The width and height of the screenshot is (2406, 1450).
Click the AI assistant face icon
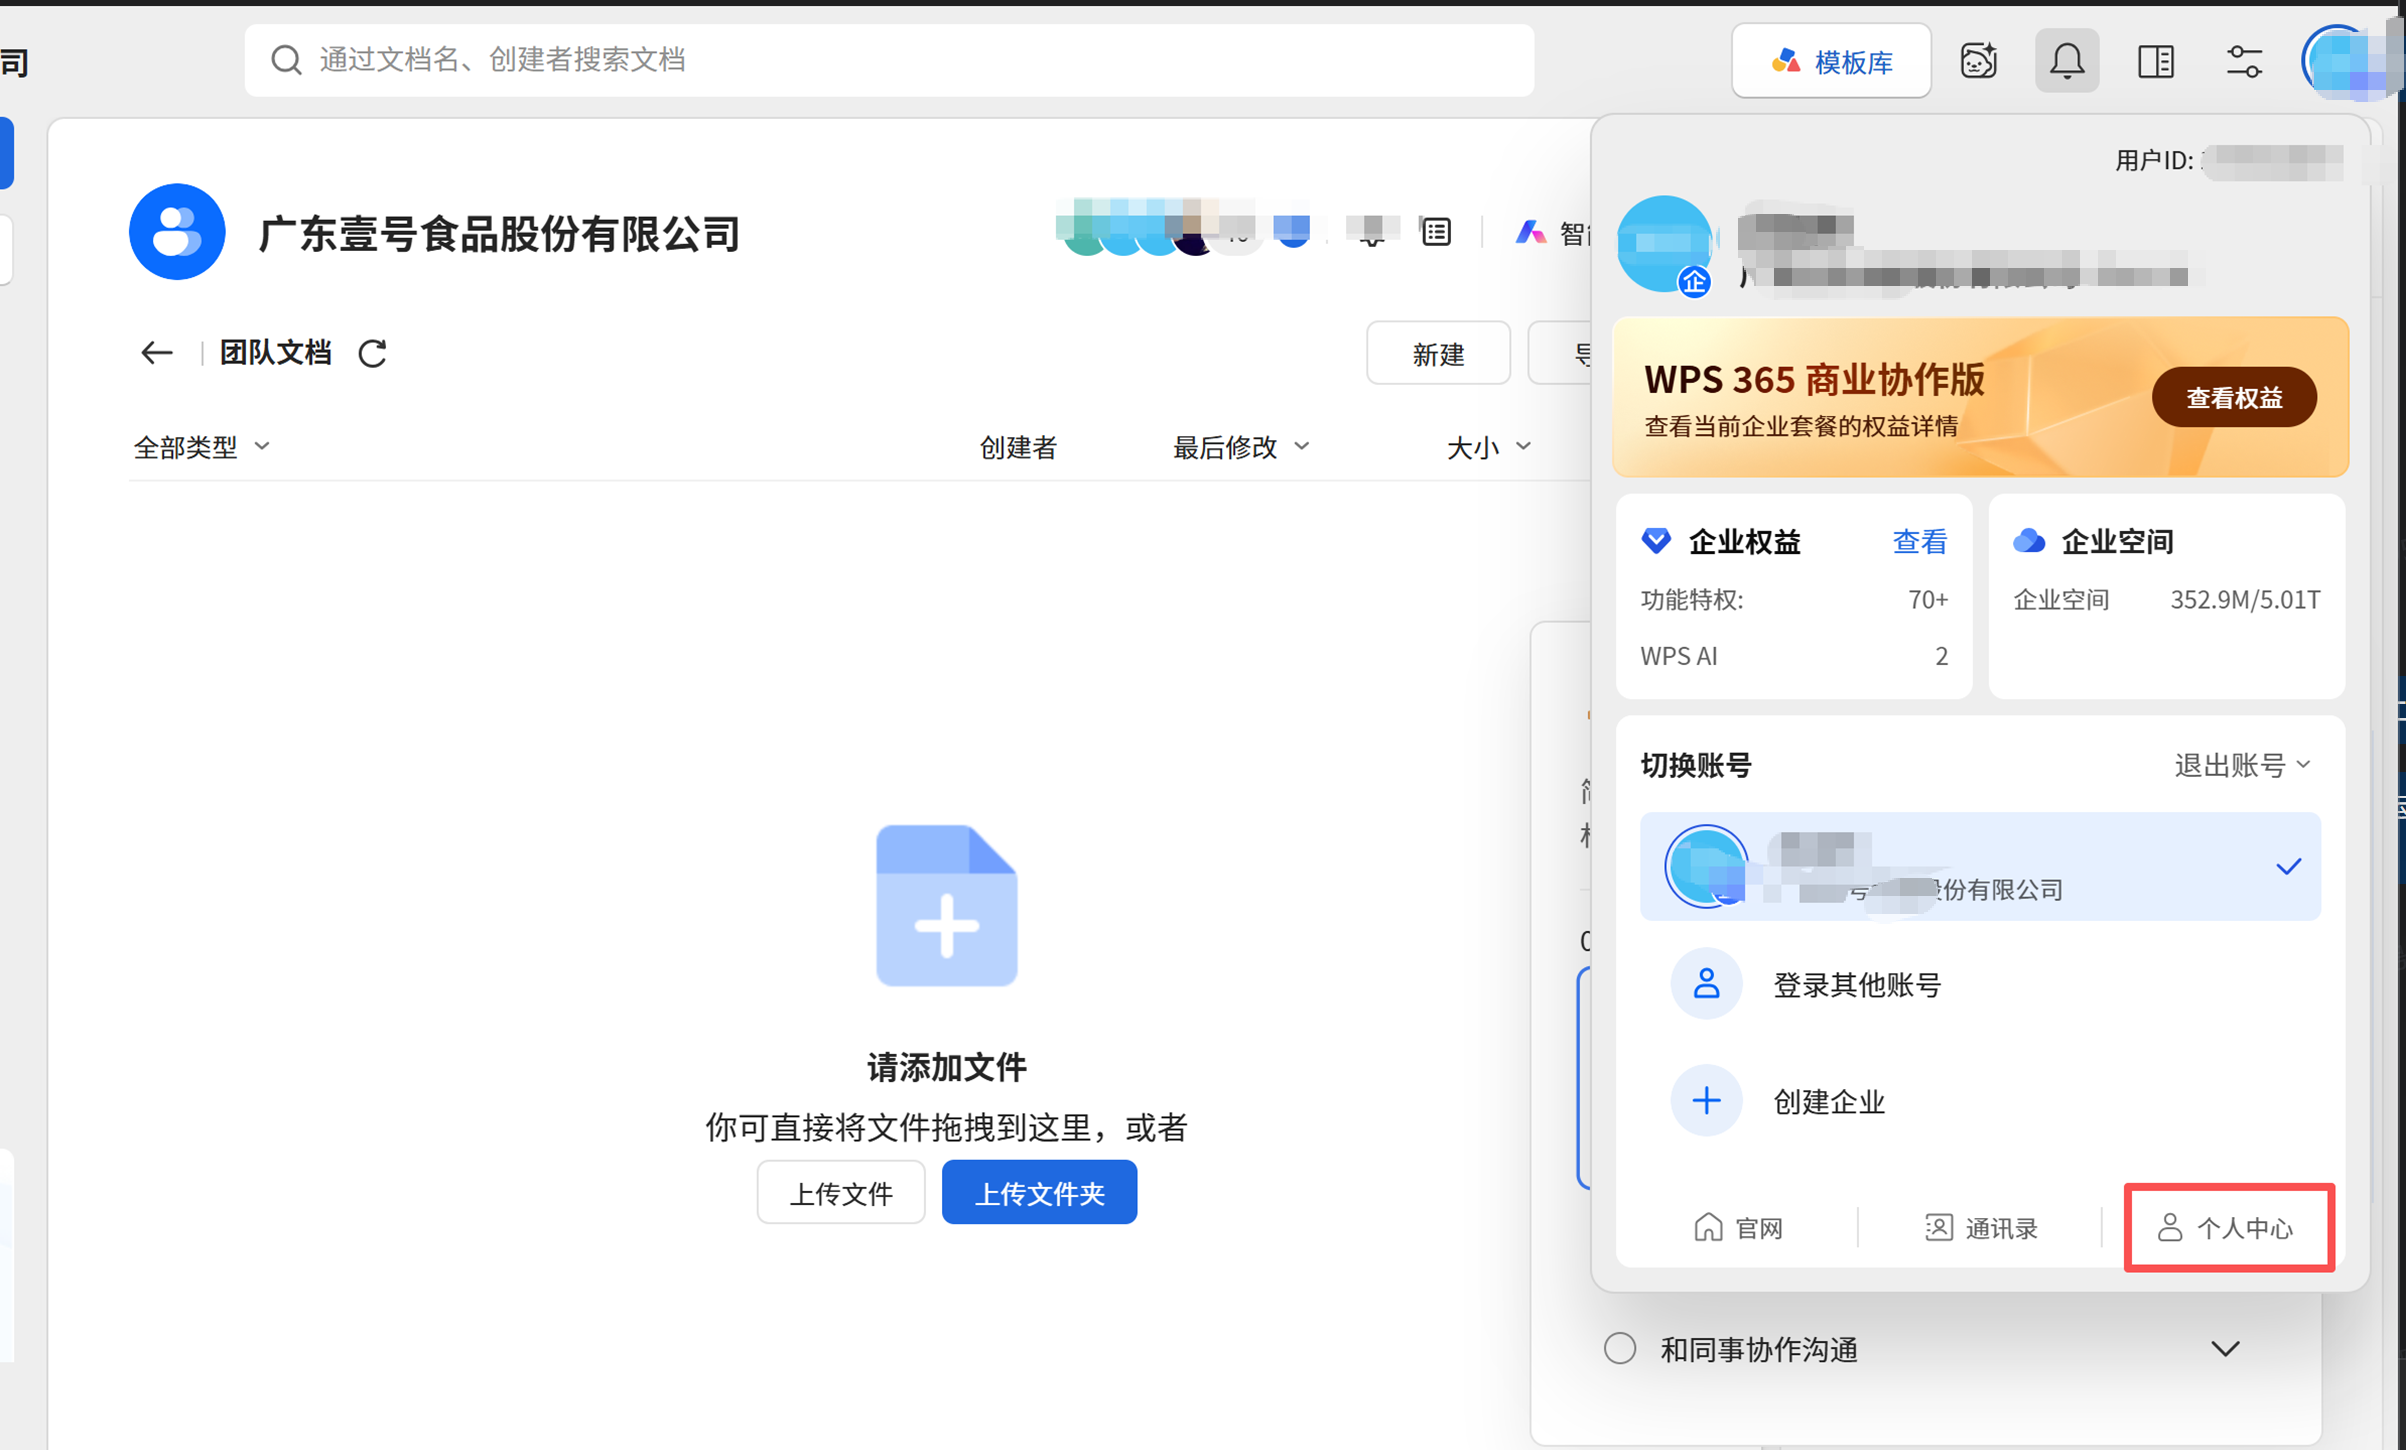(1978, 62)
